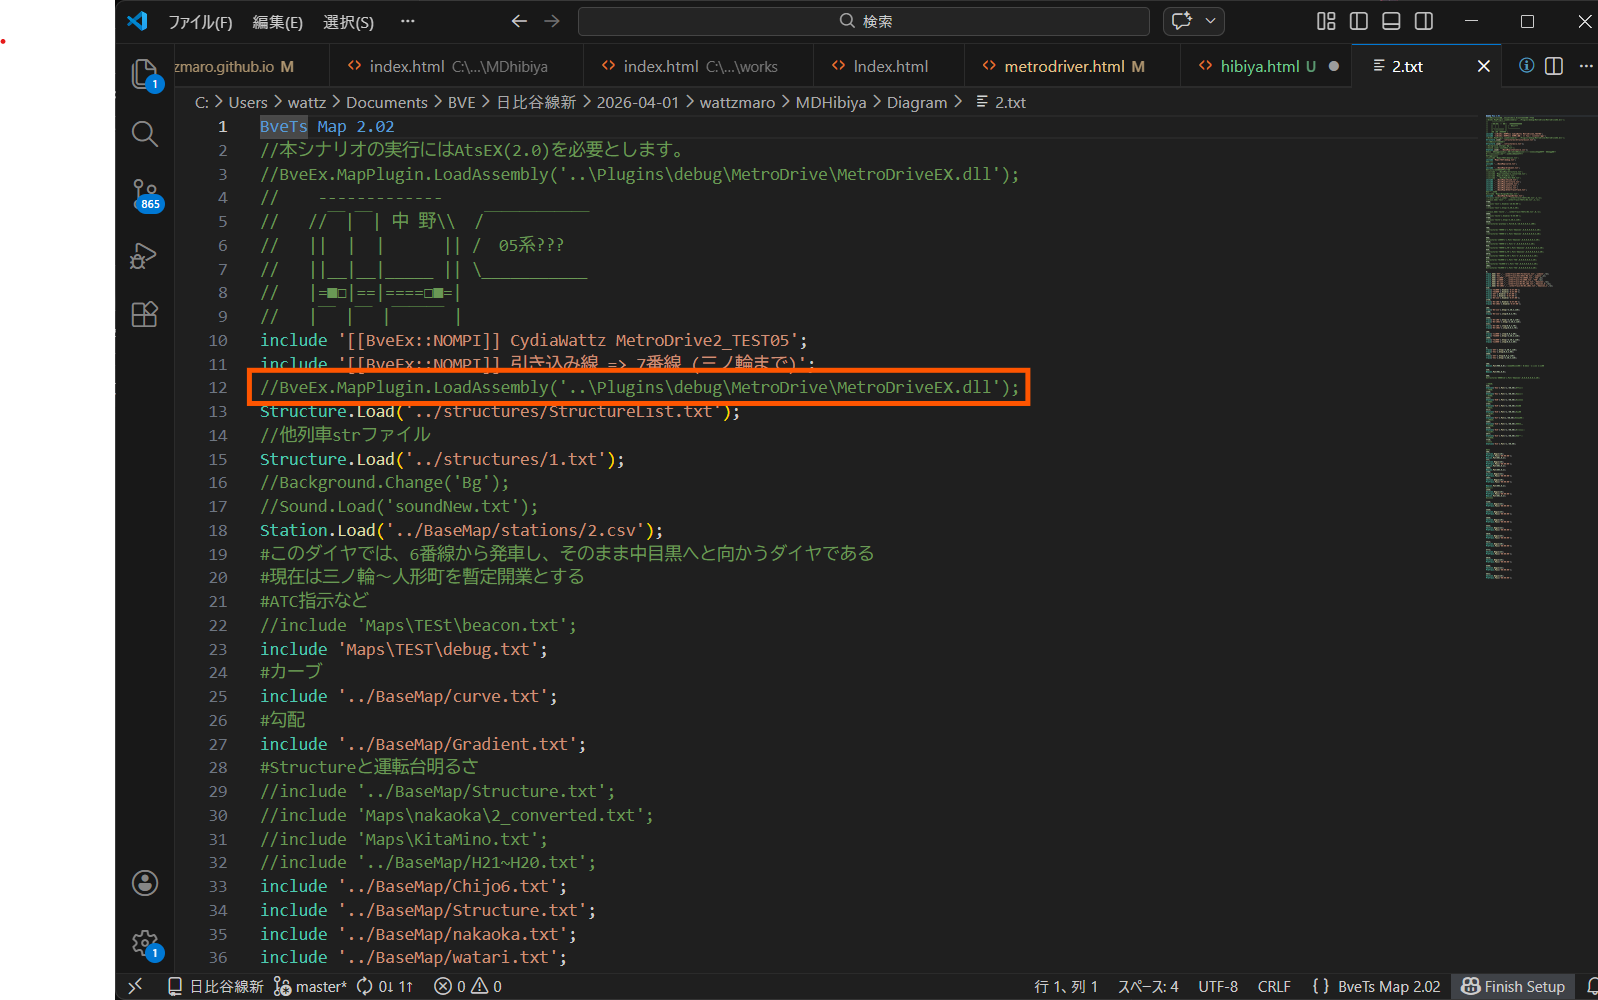This screenshot has width=1598, height=1000.
Task: Click the Finish Setup status button
Action: [1513, 986]
